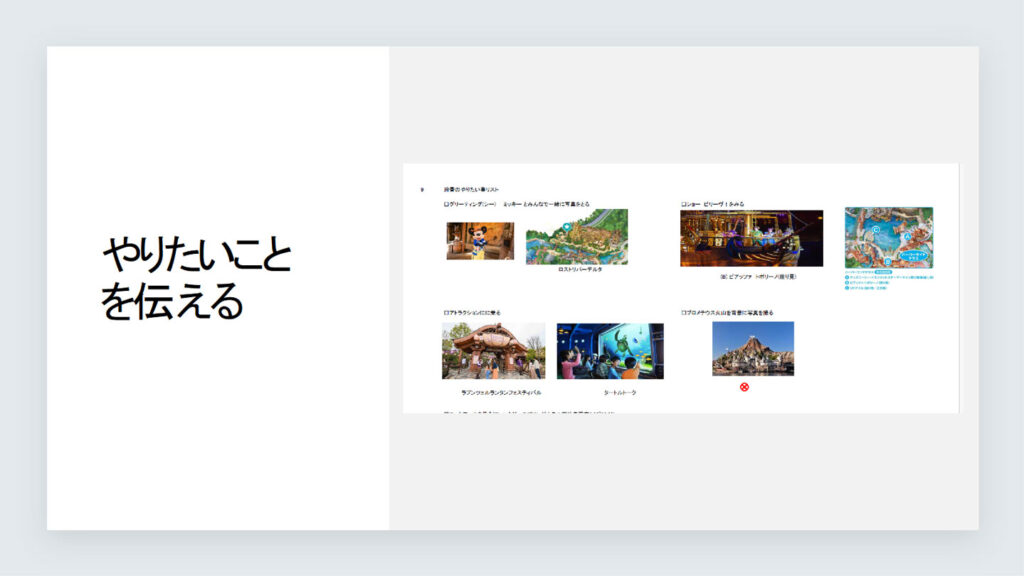Click the Mickey Mouse greeting photo

click(x=480, y=240)
